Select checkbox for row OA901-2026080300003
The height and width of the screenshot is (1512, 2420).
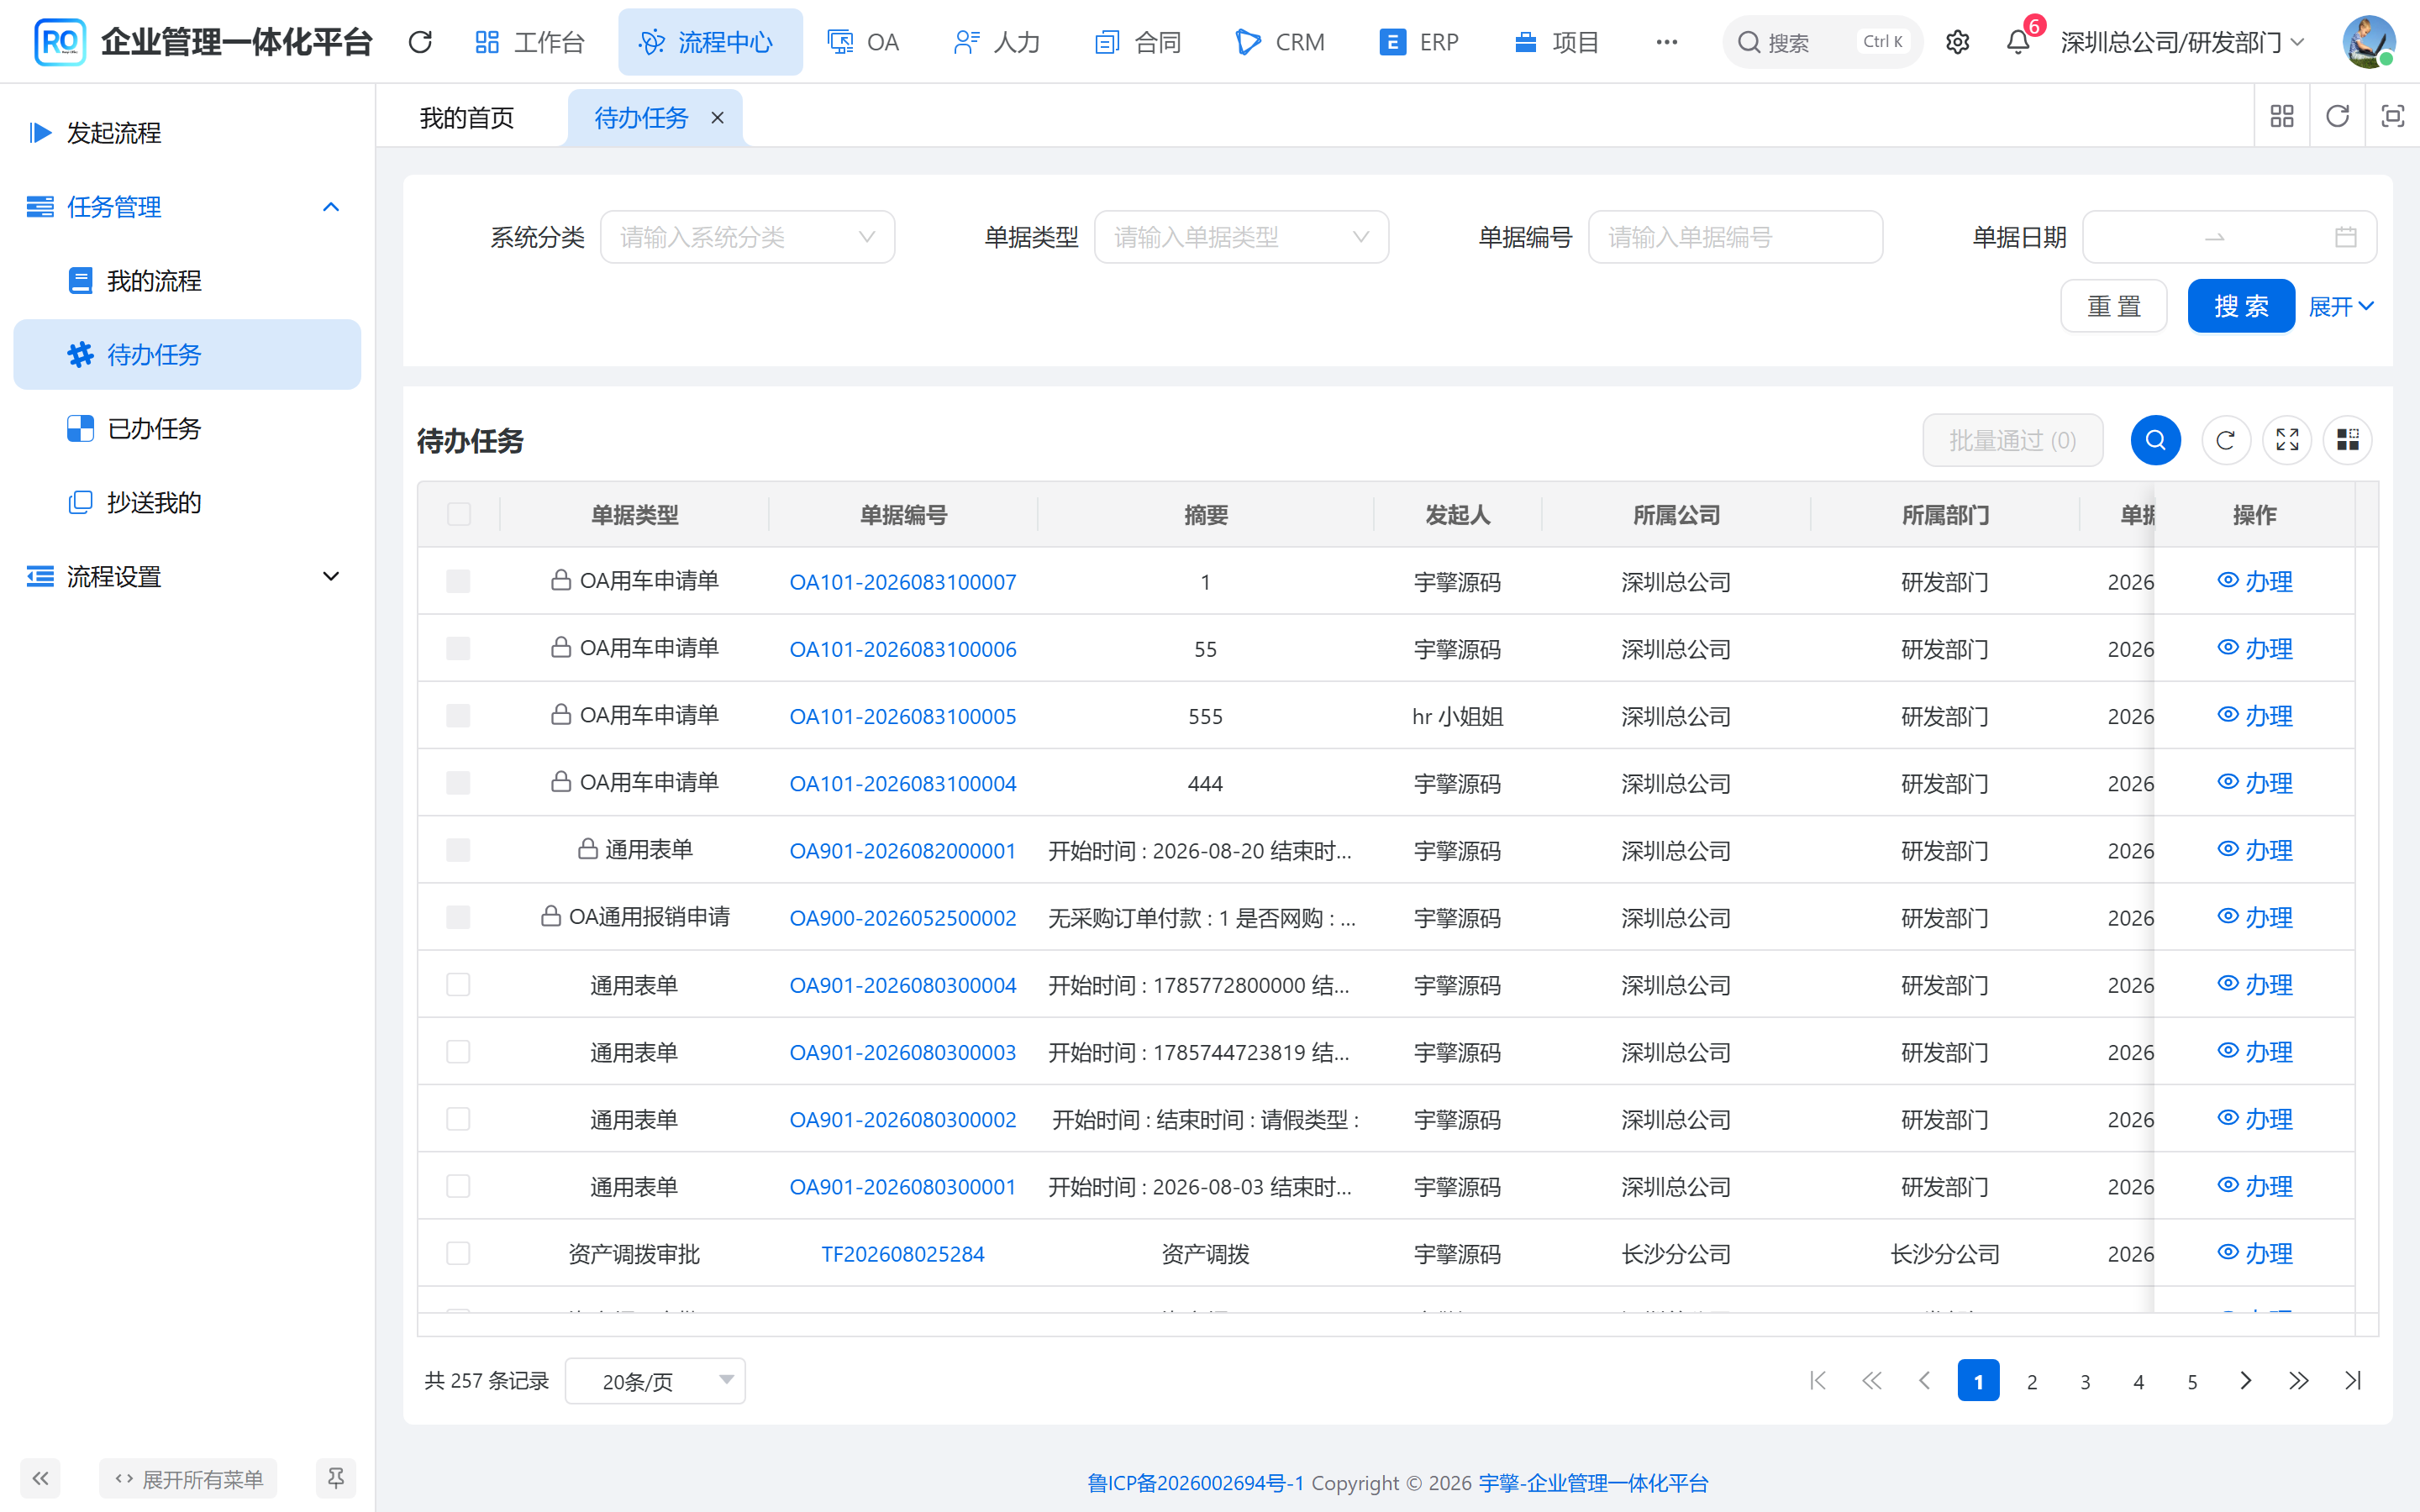pos(458,1051)
